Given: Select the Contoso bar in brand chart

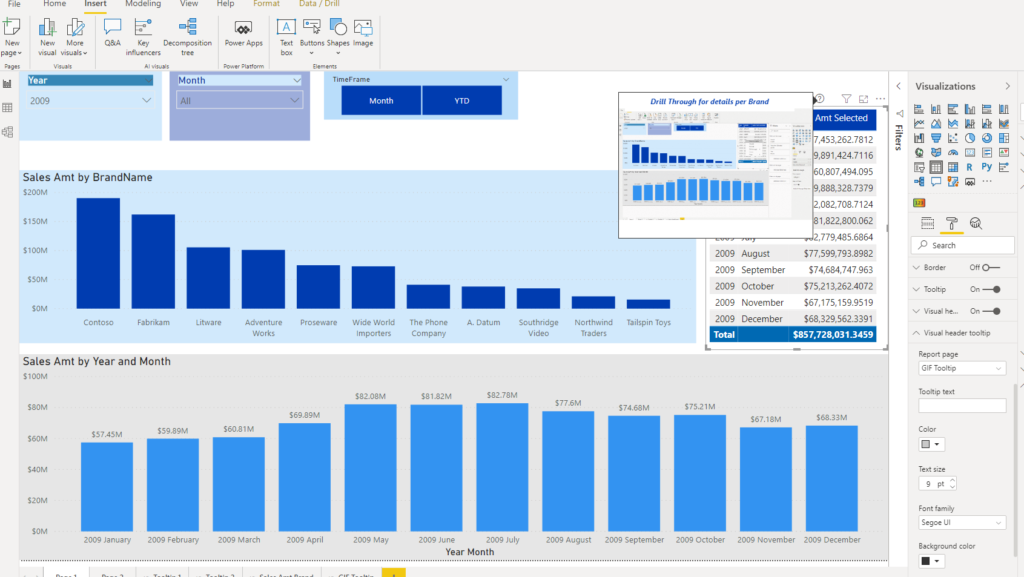Looking at the screenshot, I should point(98,253).
